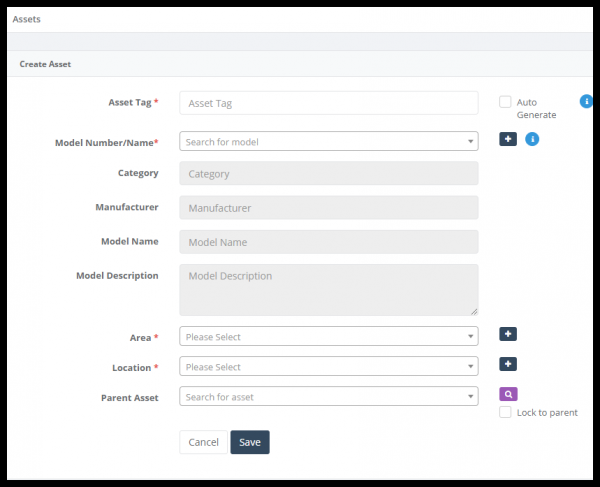The image size is (600, 487).
Task: Add a new model with plus button
Action: pyautogui.click(x=508, y=139)
